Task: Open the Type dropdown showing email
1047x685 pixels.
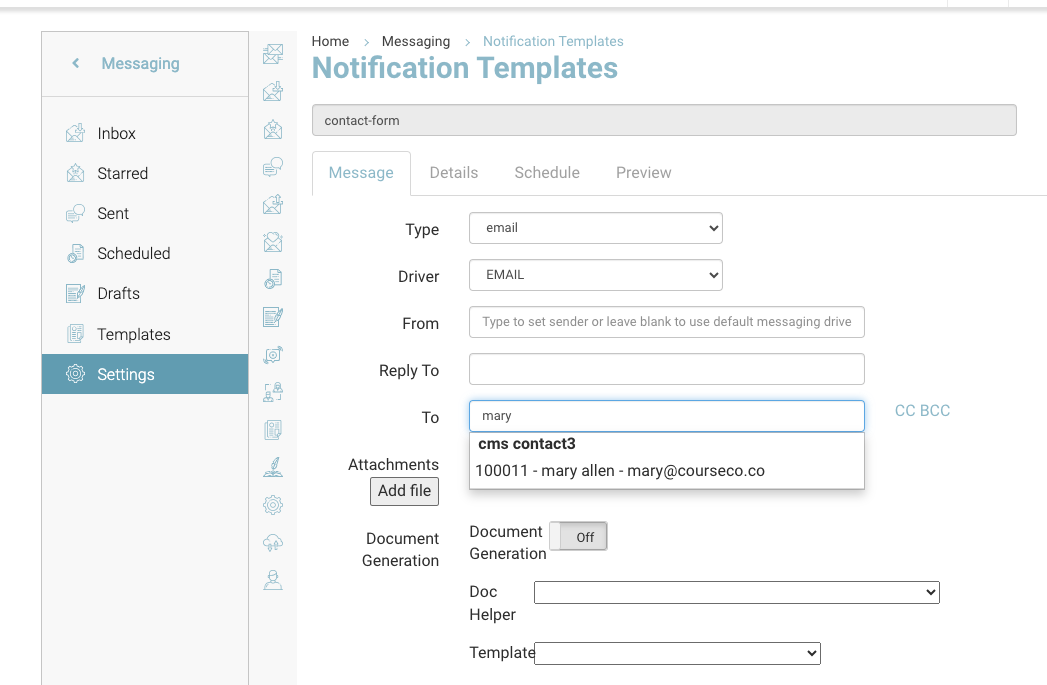Action: (595, 228)
